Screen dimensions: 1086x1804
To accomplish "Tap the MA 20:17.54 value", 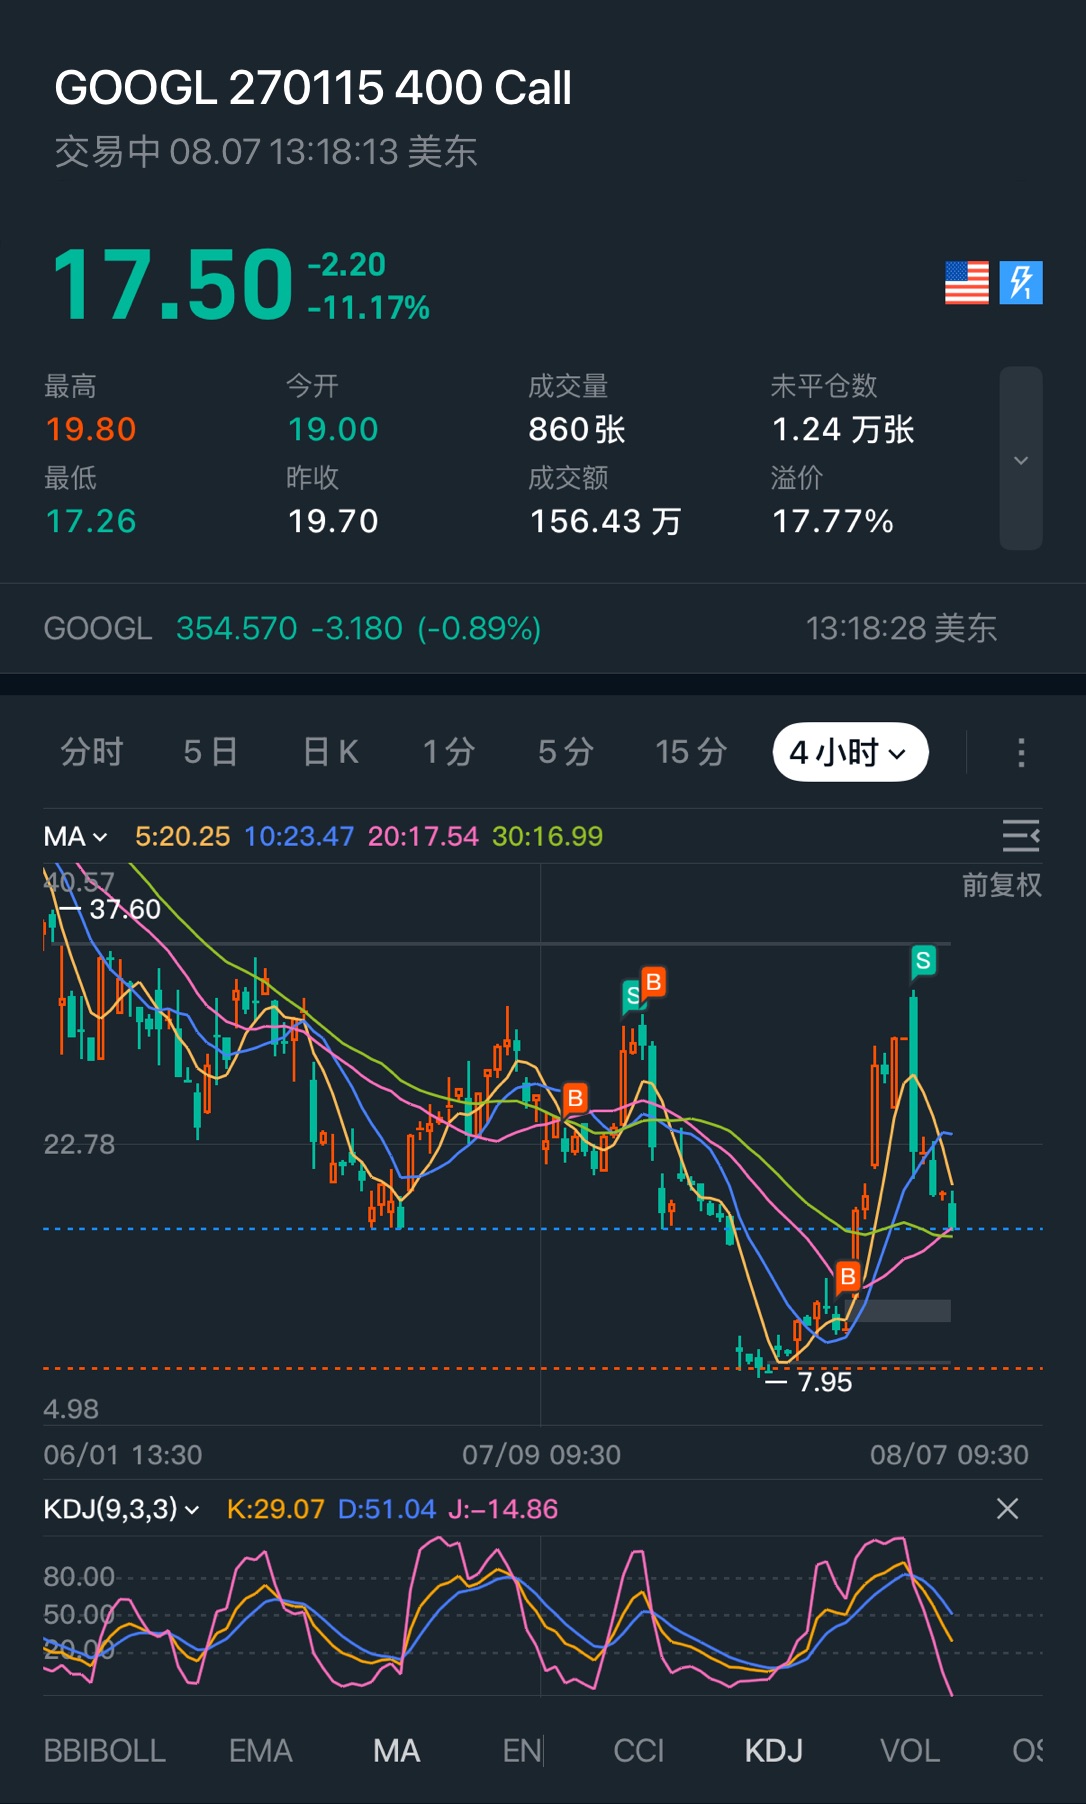I will [423, 836].
